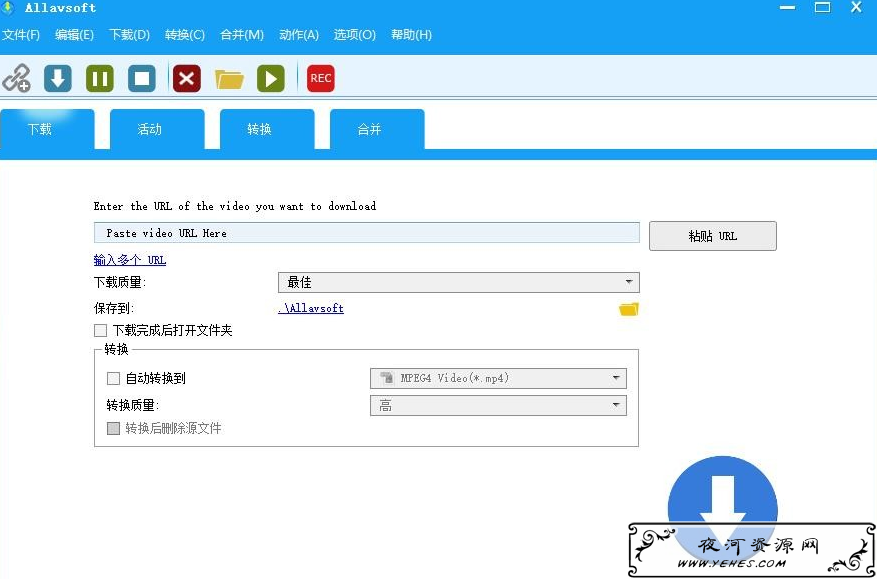Switch to the 转换 tab
The image size is (877, 579).
[267, 129]
